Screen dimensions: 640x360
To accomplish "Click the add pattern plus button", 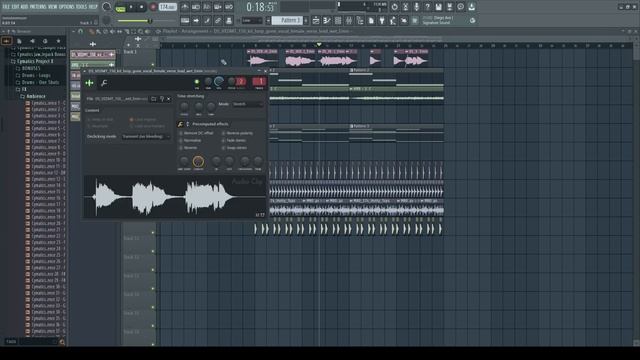I will [306, 20].
